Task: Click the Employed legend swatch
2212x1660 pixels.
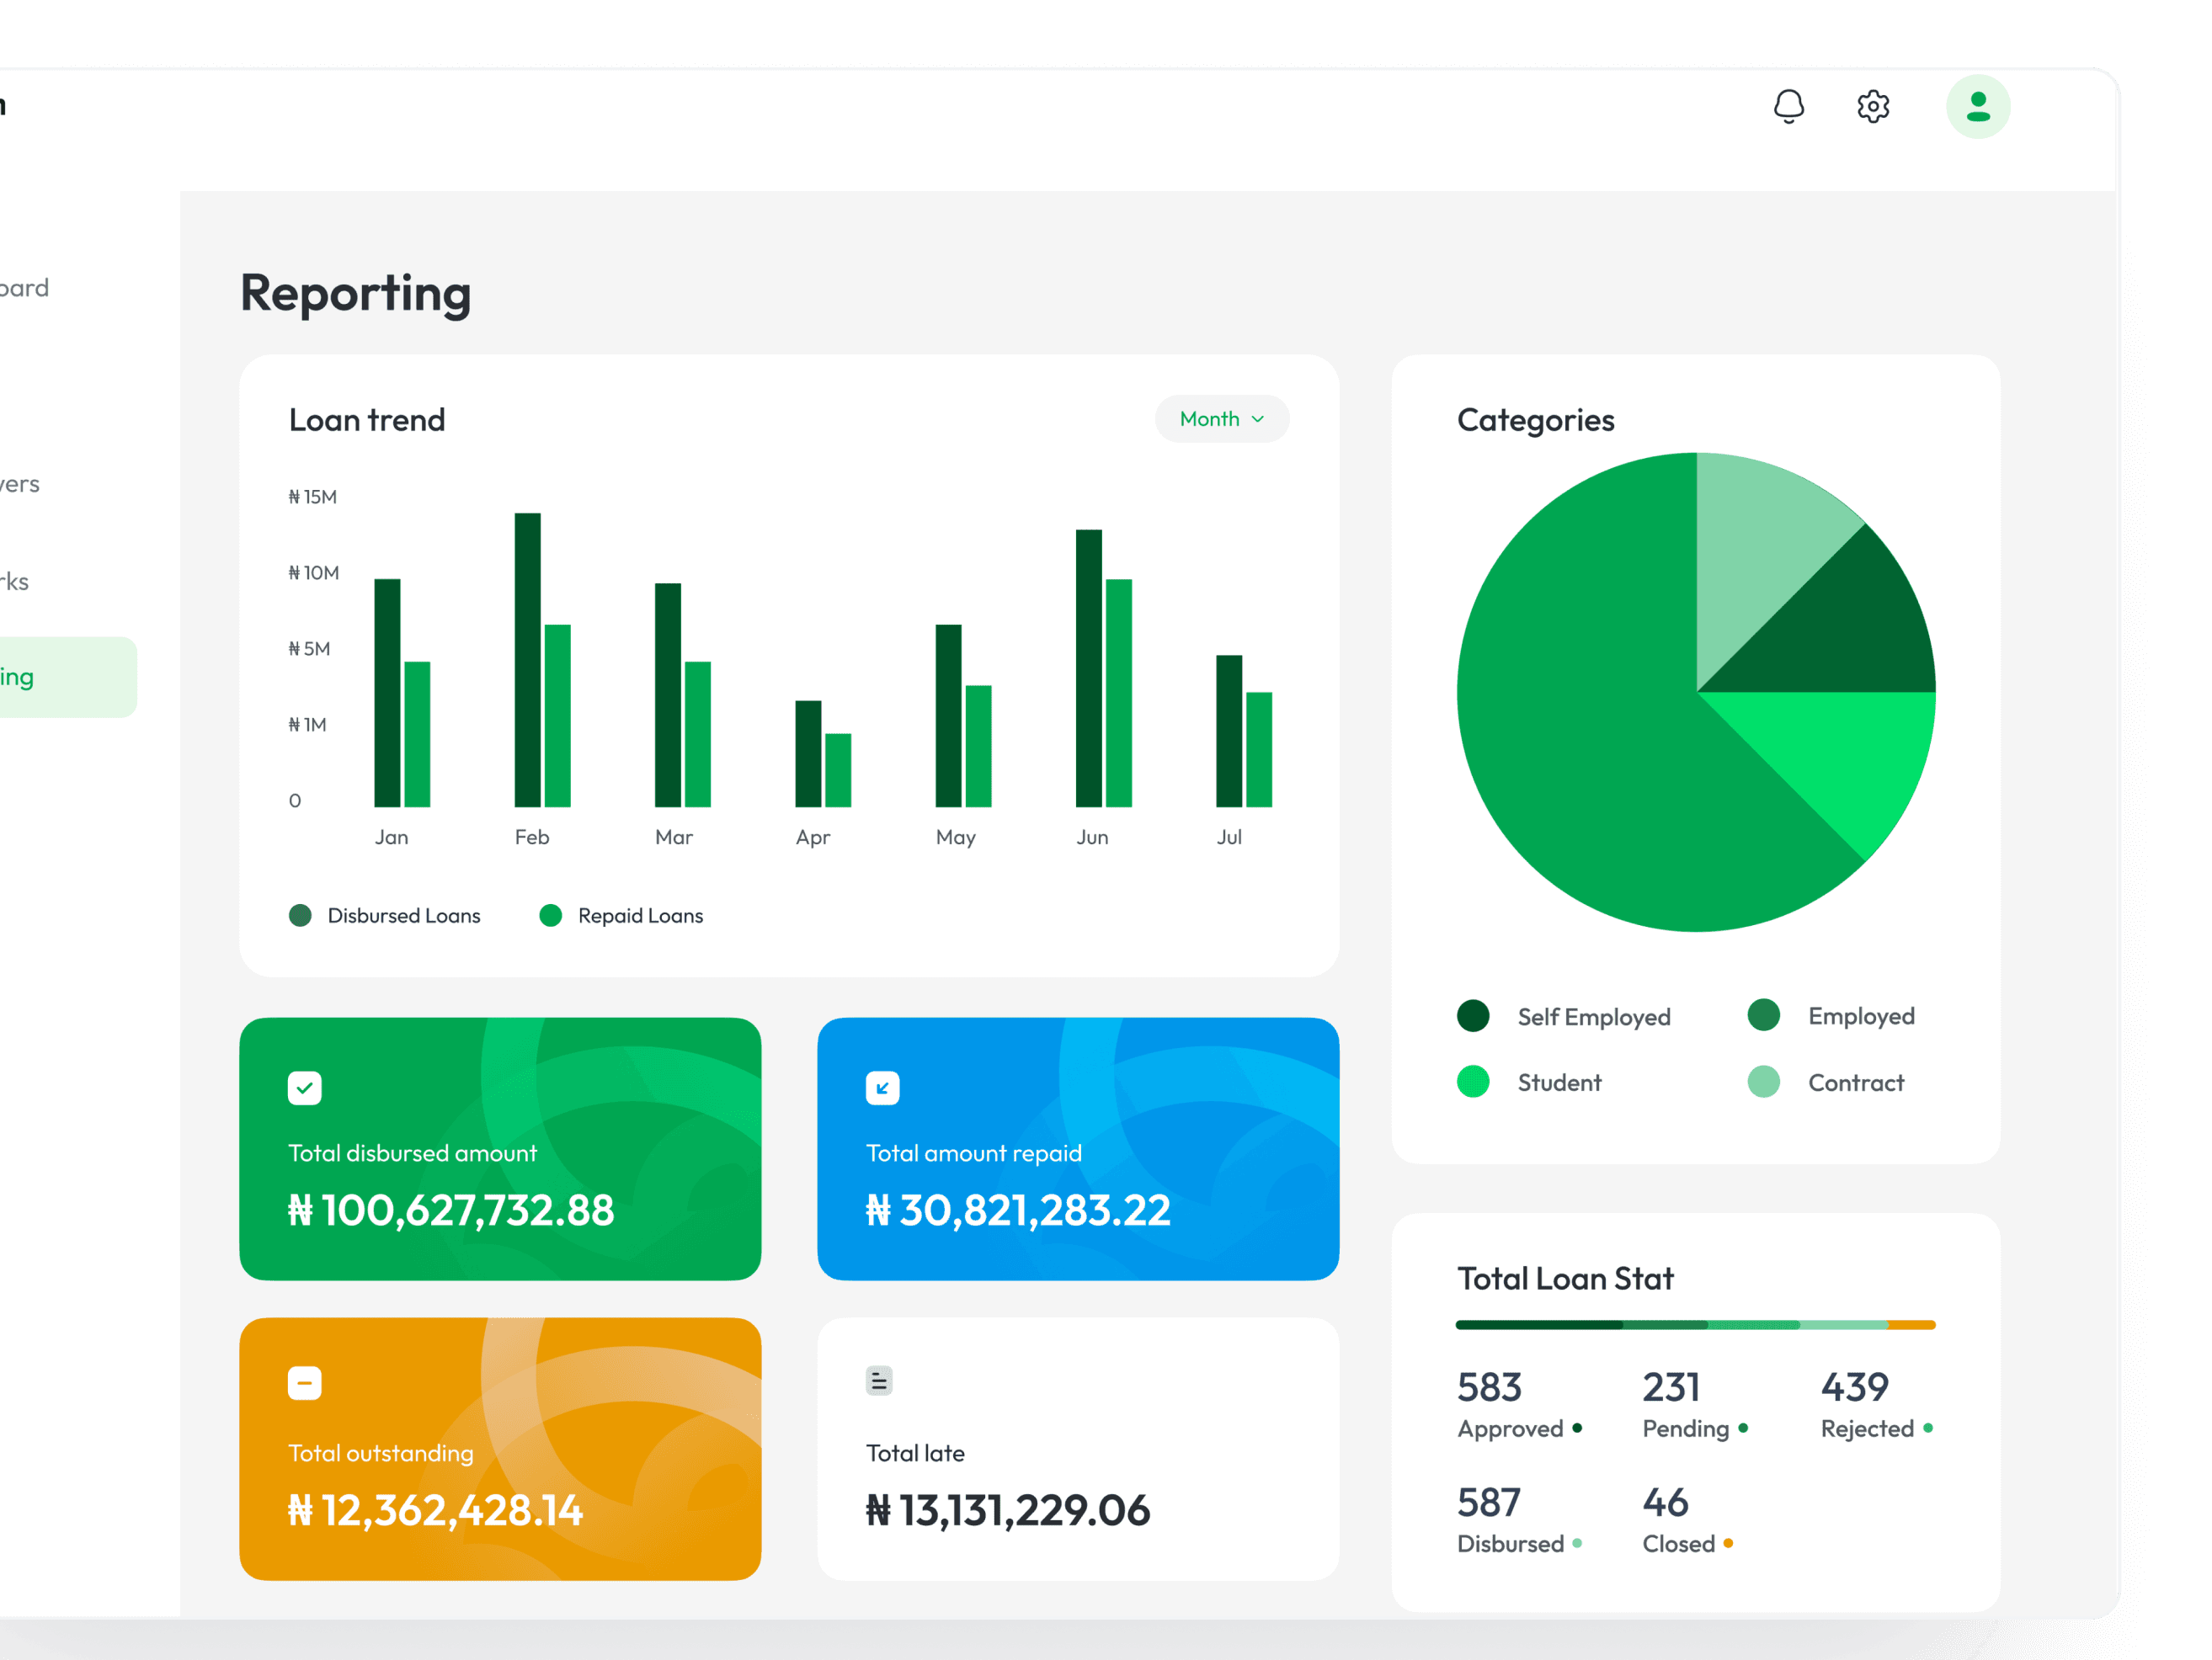Action: pos(1763,1014)
